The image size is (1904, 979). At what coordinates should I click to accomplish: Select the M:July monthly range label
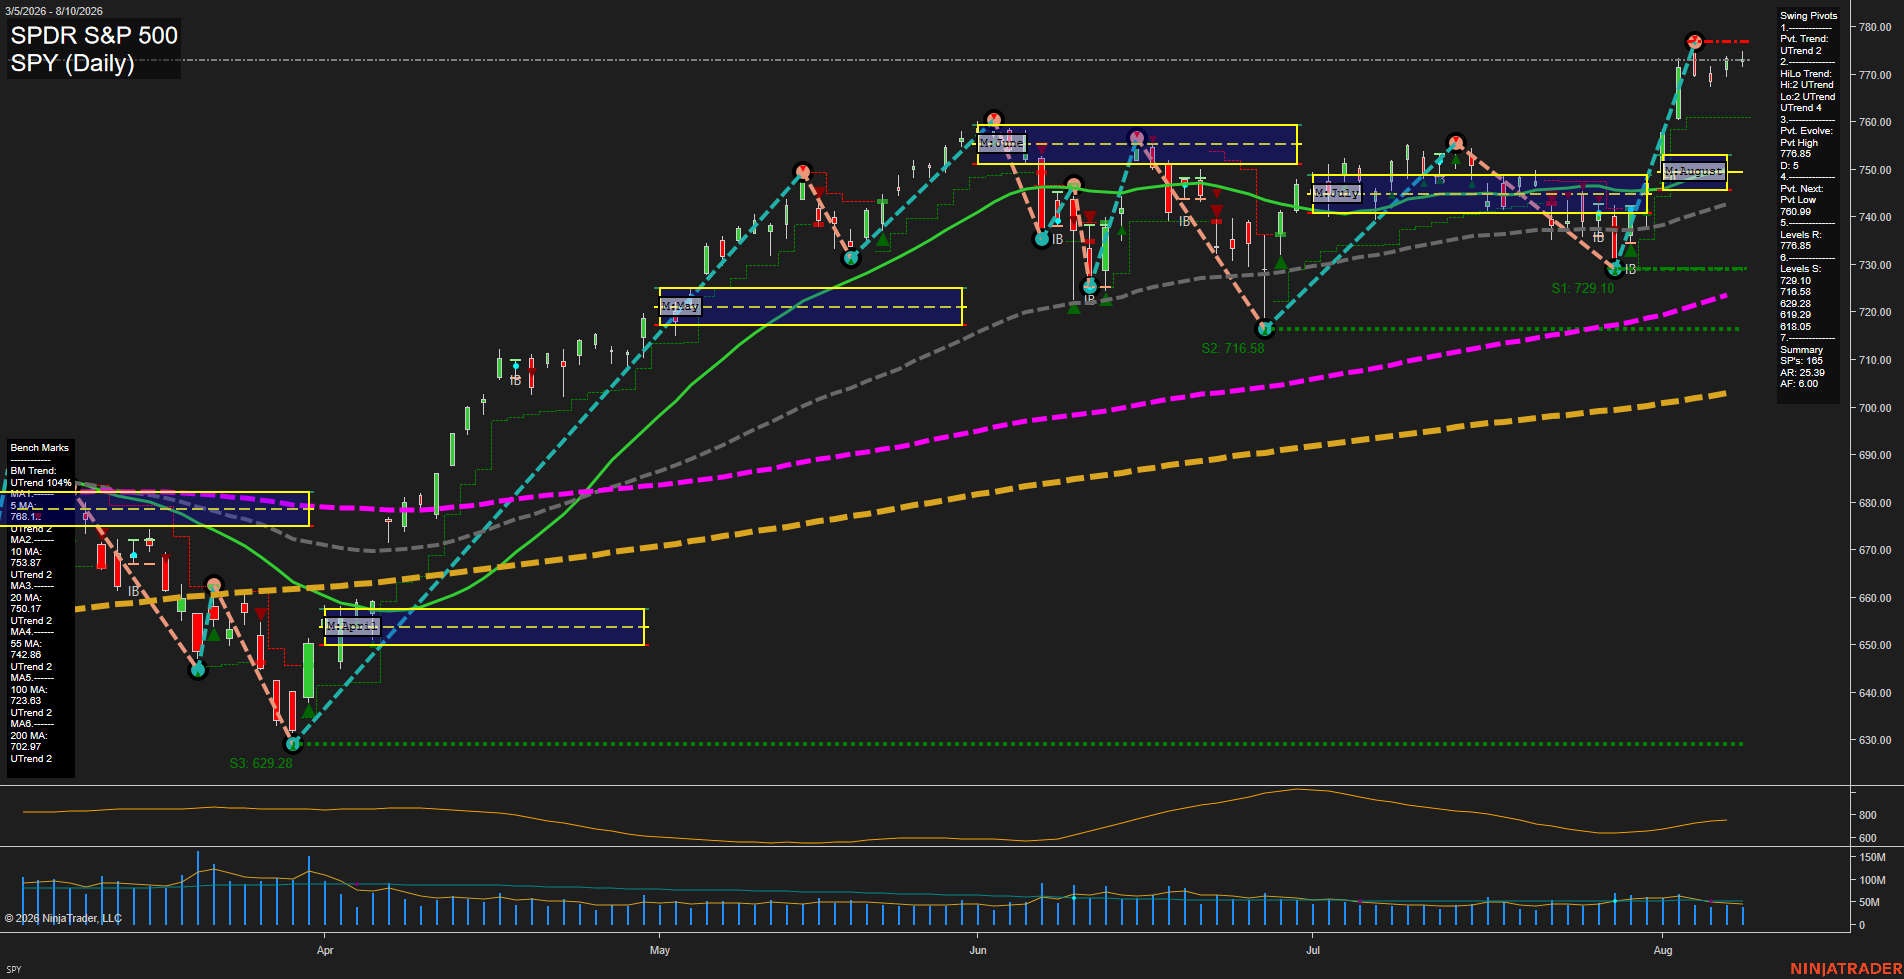click(x=1337, y=193)
